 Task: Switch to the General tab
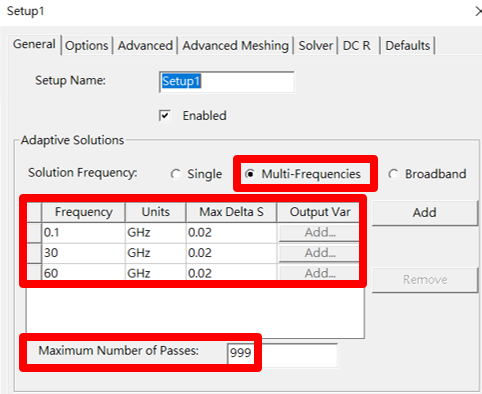click(34, 44)
